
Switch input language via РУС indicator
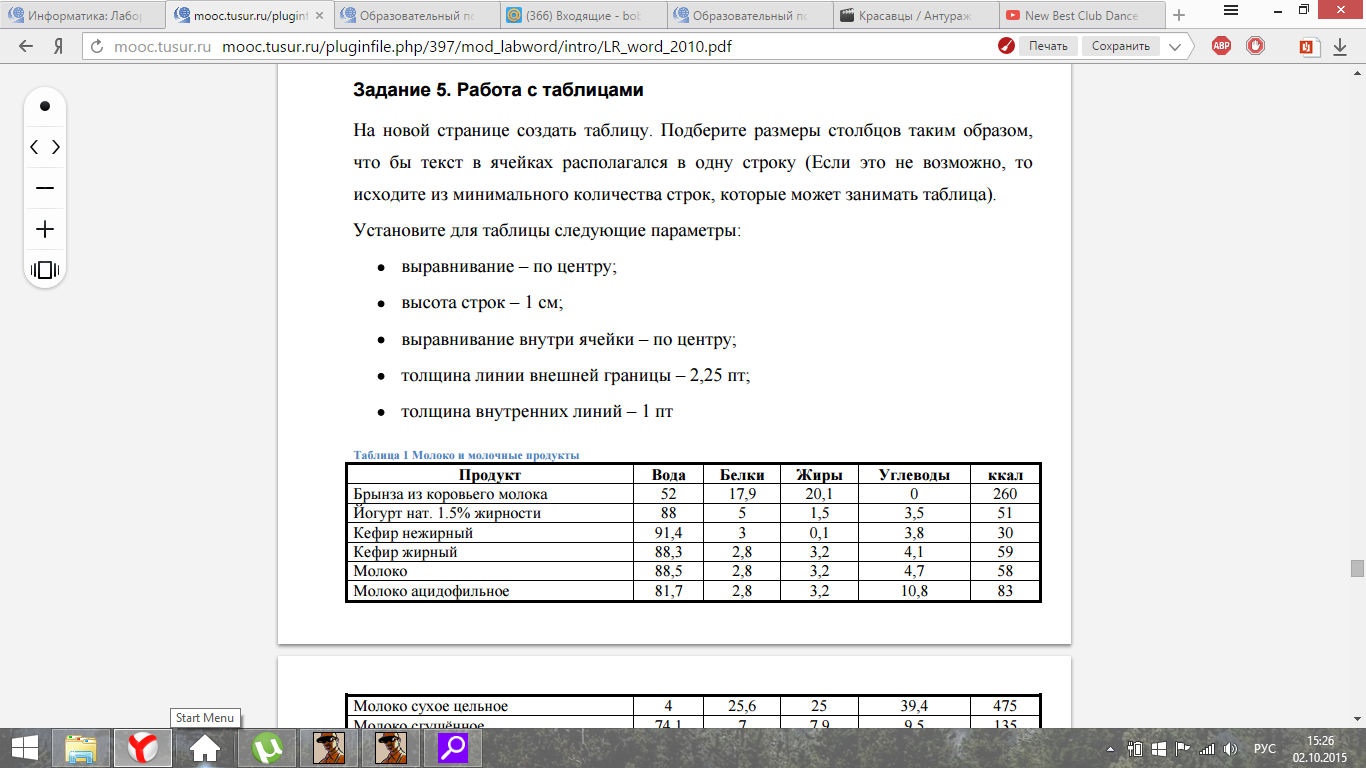(x=1265, y=748)
